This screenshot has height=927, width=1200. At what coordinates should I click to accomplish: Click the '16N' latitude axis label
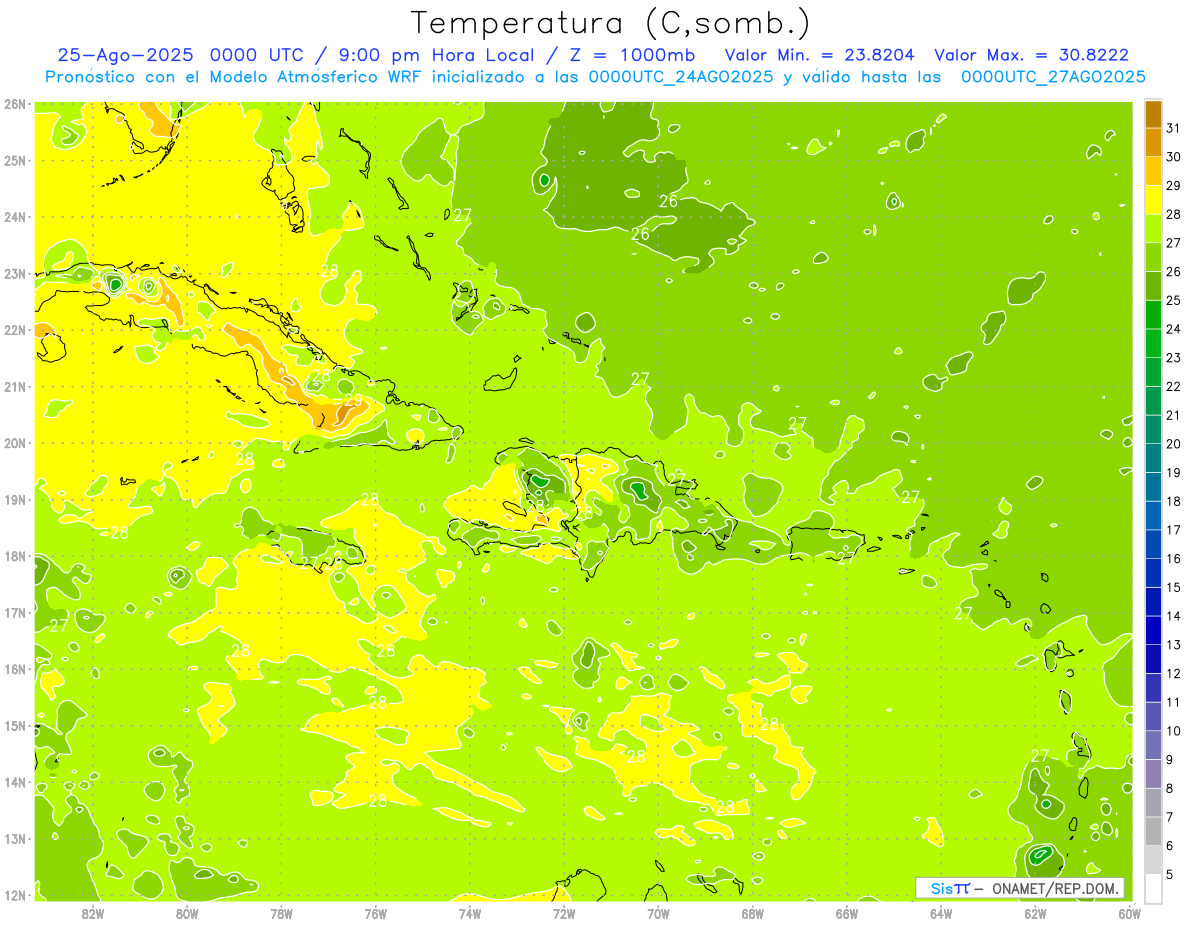(x=15, y=669)
